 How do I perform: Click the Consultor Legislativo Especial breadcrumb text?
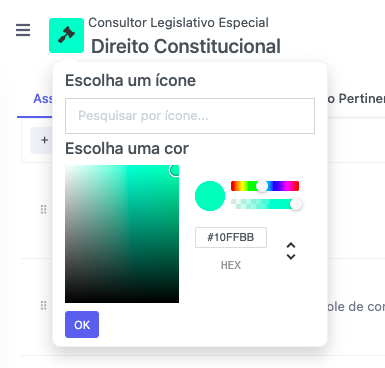click(178, 23)
